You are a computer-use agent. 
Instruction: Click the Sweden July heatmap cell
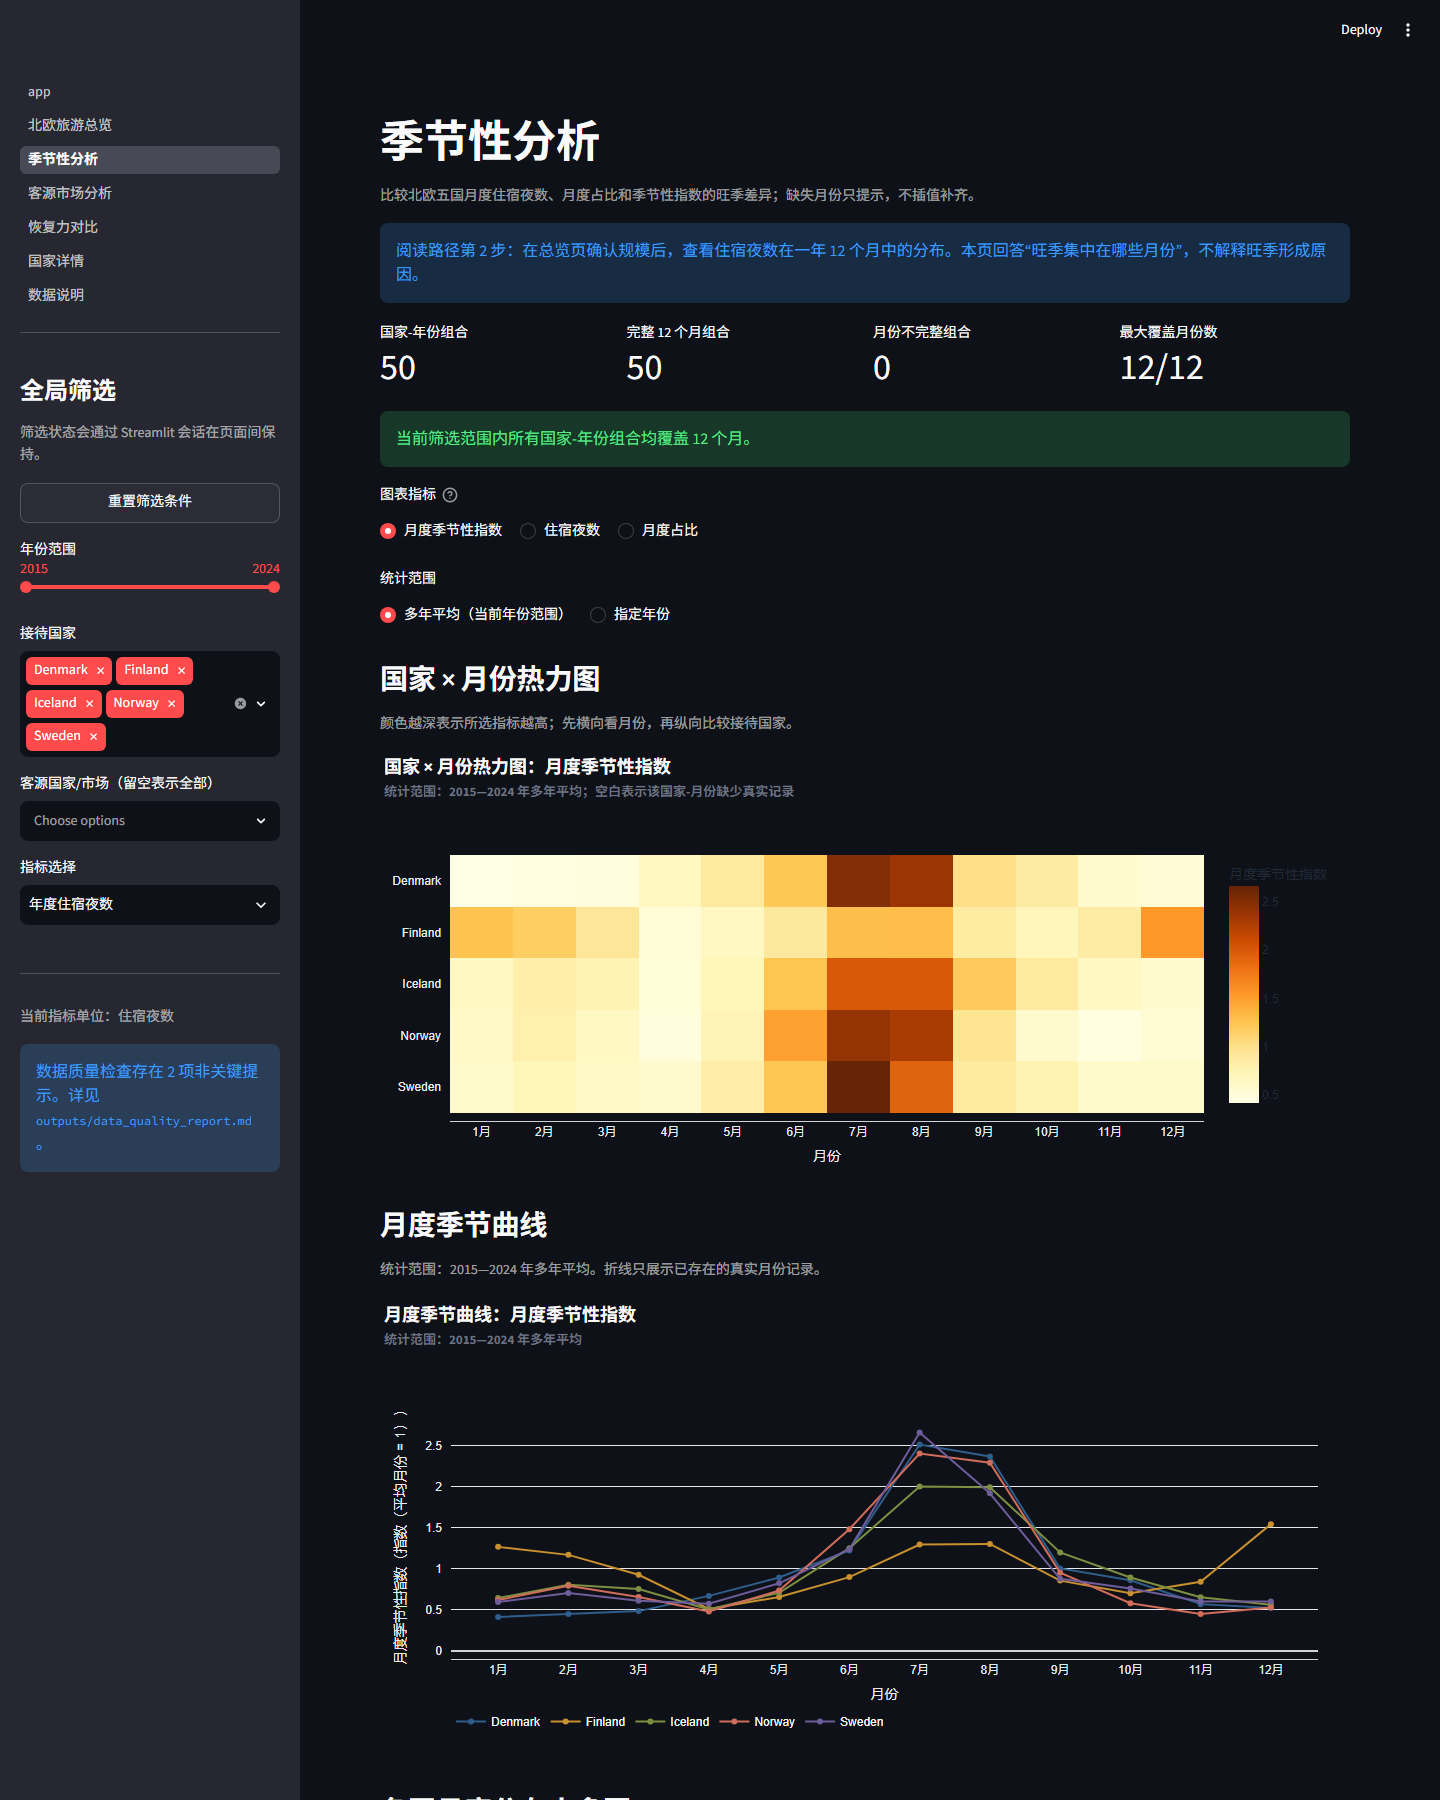(858, 1087)
